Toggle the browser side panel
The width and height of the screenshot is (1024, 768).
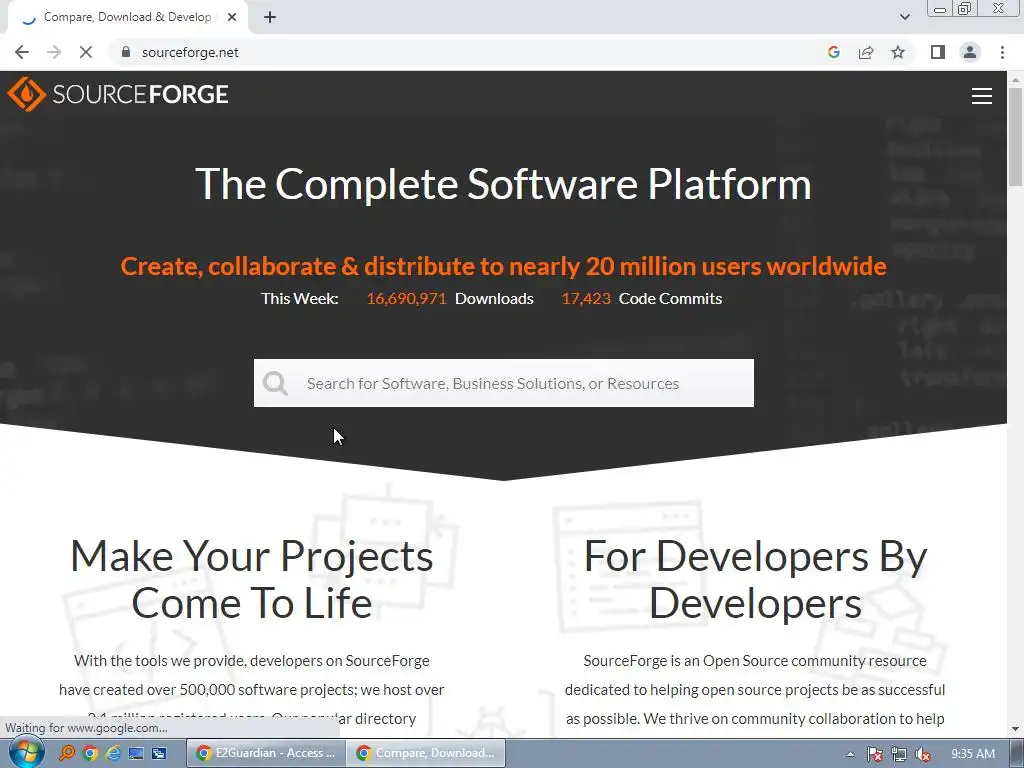click(x=938, y=52)
